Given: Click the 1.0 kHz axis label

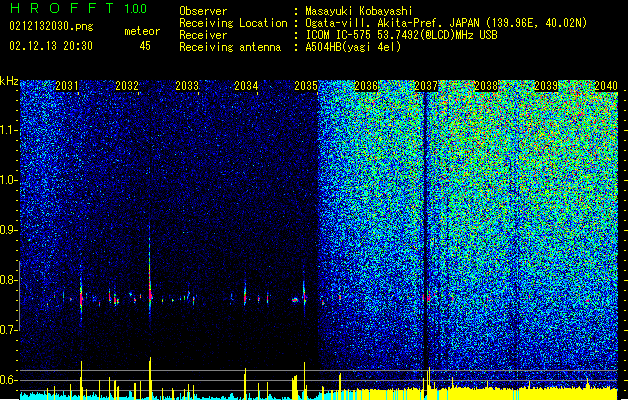Looking at the screenshot, I should 9,180.
